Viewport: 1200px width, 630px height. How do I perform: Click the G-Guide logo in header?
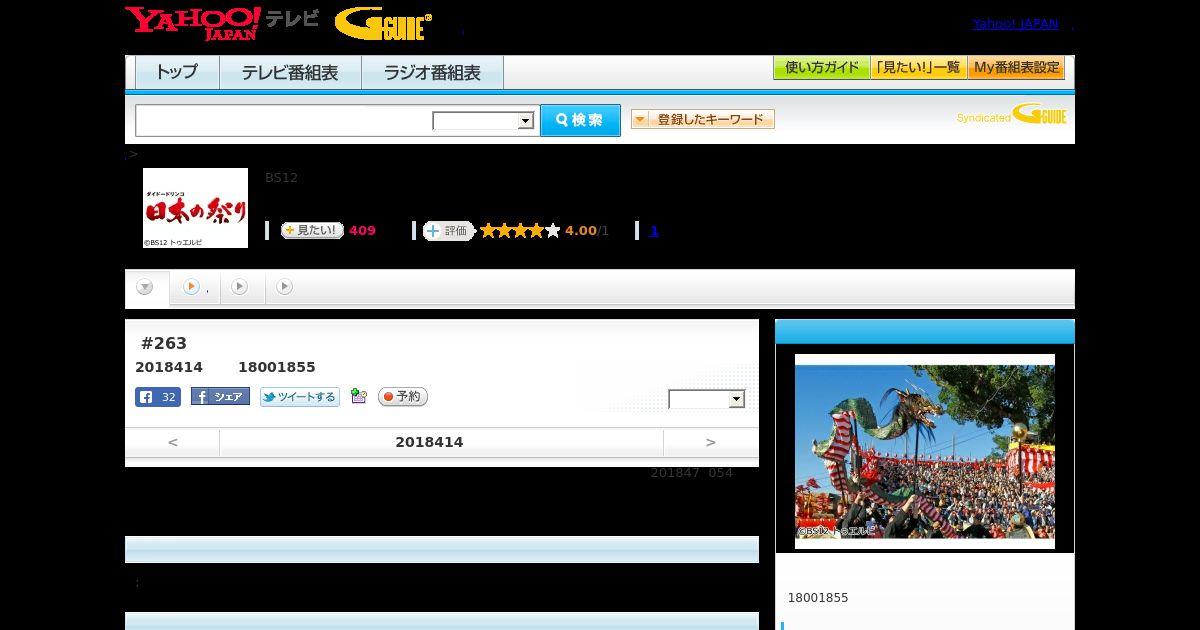(x=383, y=23)
